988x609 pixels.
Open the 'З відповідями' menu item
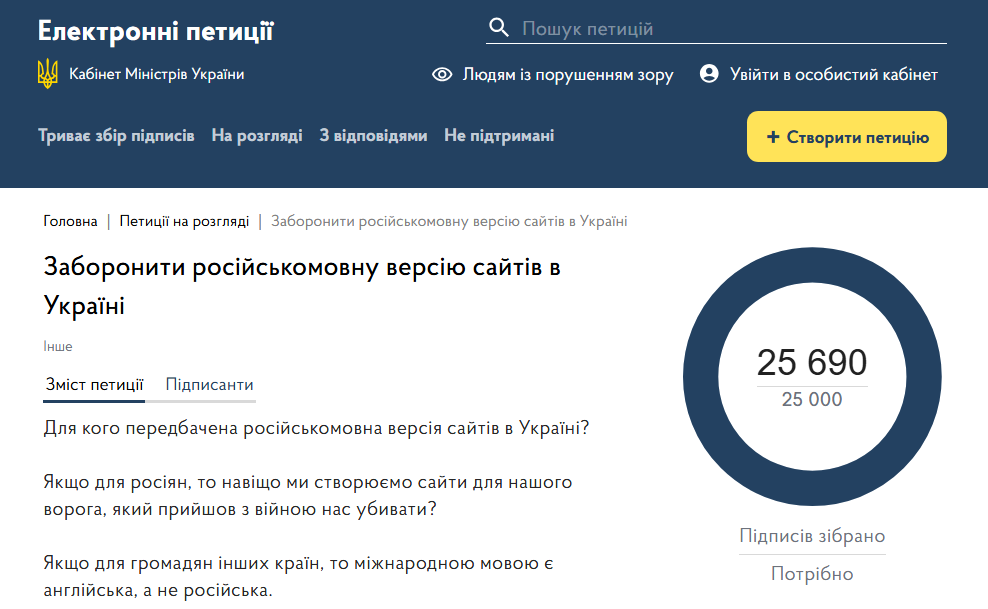point(373,136)
